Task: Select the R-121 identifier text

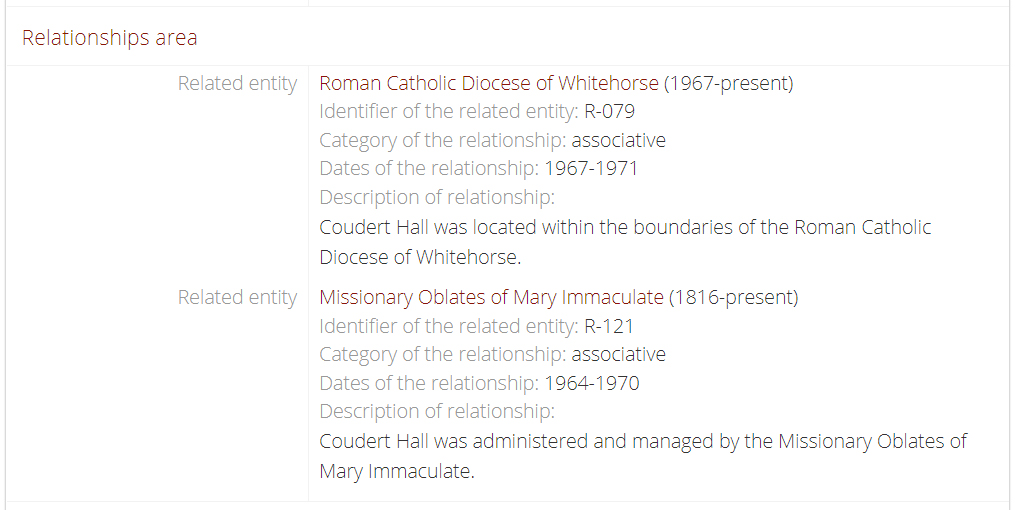Action: (x=608, y=325)
